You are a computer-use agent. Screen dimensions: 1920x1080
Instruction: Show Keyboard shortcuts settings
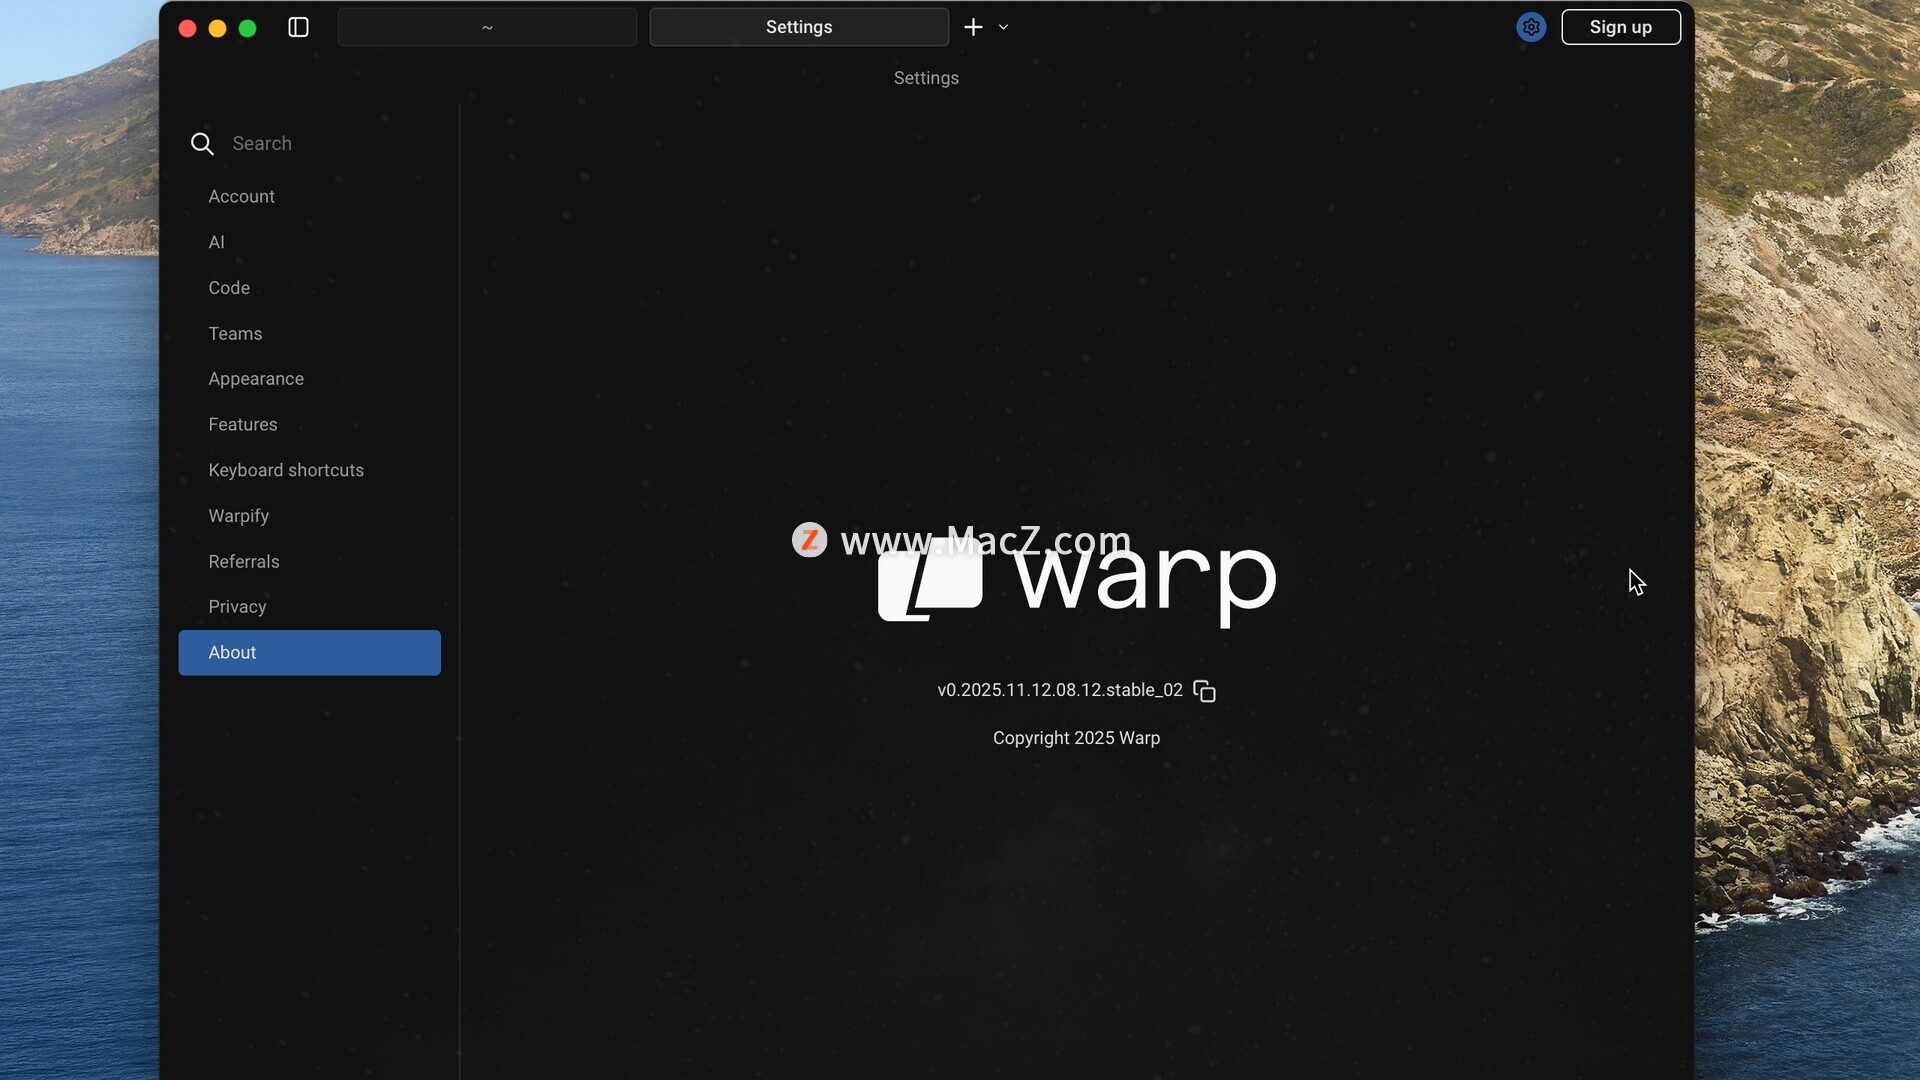[x=286, y=470]
